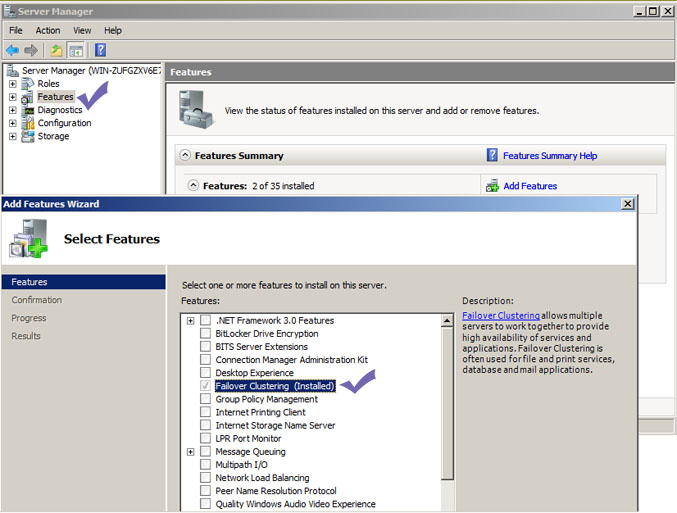Expand .NET Framework 3.0 Features subtree
Screen dimensions: 677x513
point(190,321)
